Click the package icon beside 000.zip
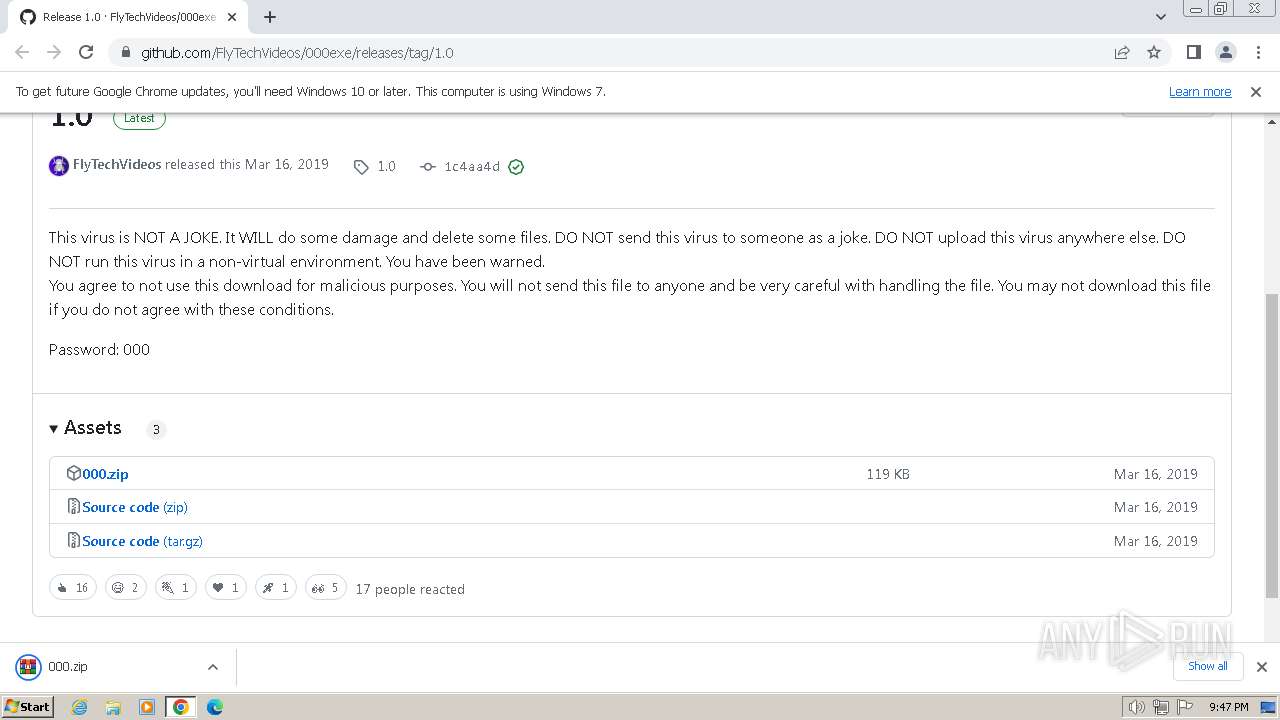The height and width of the screenshot is (720, 1280). (x=74, y=473)
